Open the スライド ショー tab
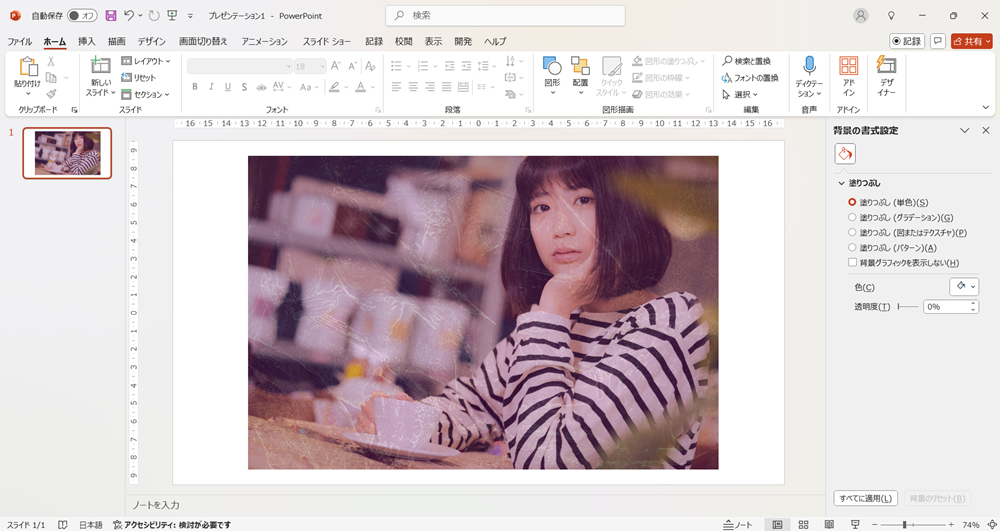Screen dimensions: 1000x531 point(327,41)
